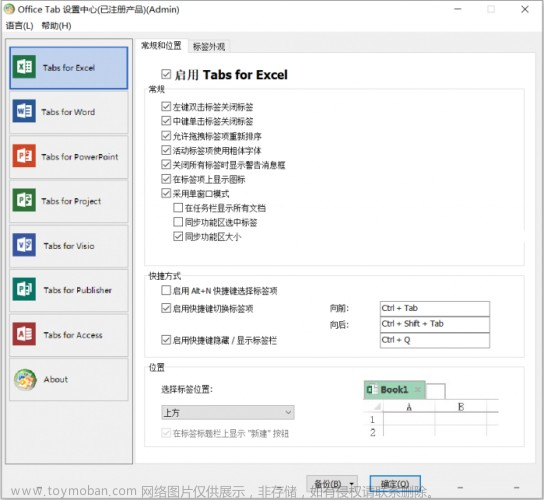Toggle 关闭所有标签时显示警告消息框
The height and width of the screenshot is (500, 544).
[x=166, y=164]
